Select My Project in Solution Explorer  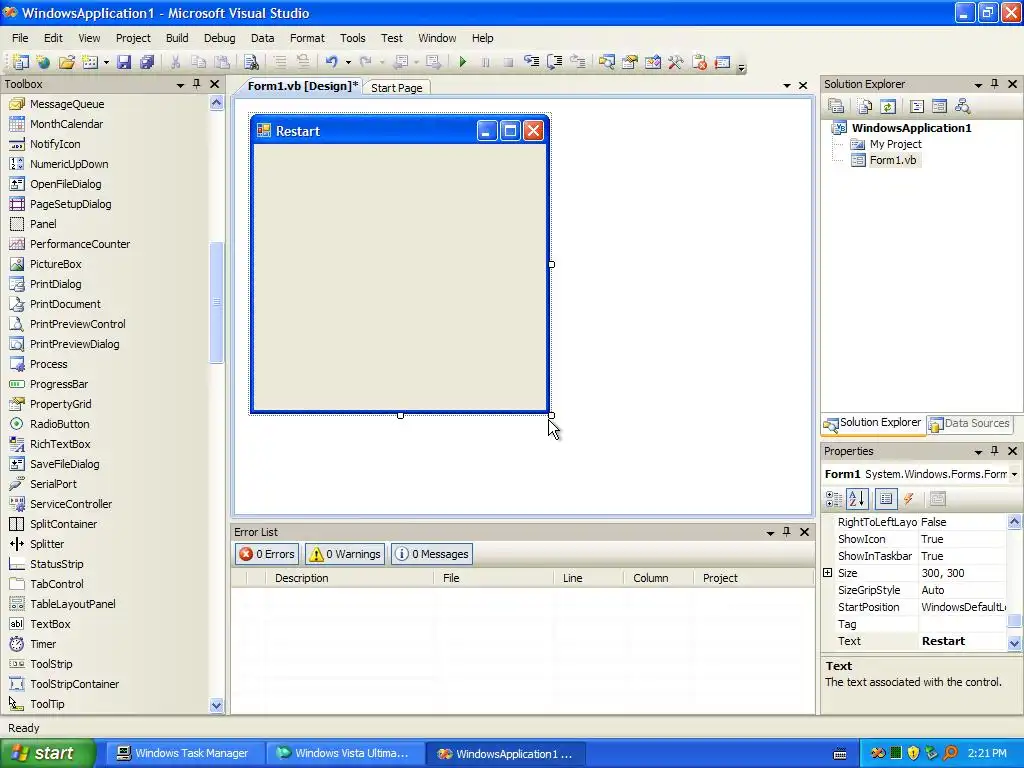pos(895,144)
